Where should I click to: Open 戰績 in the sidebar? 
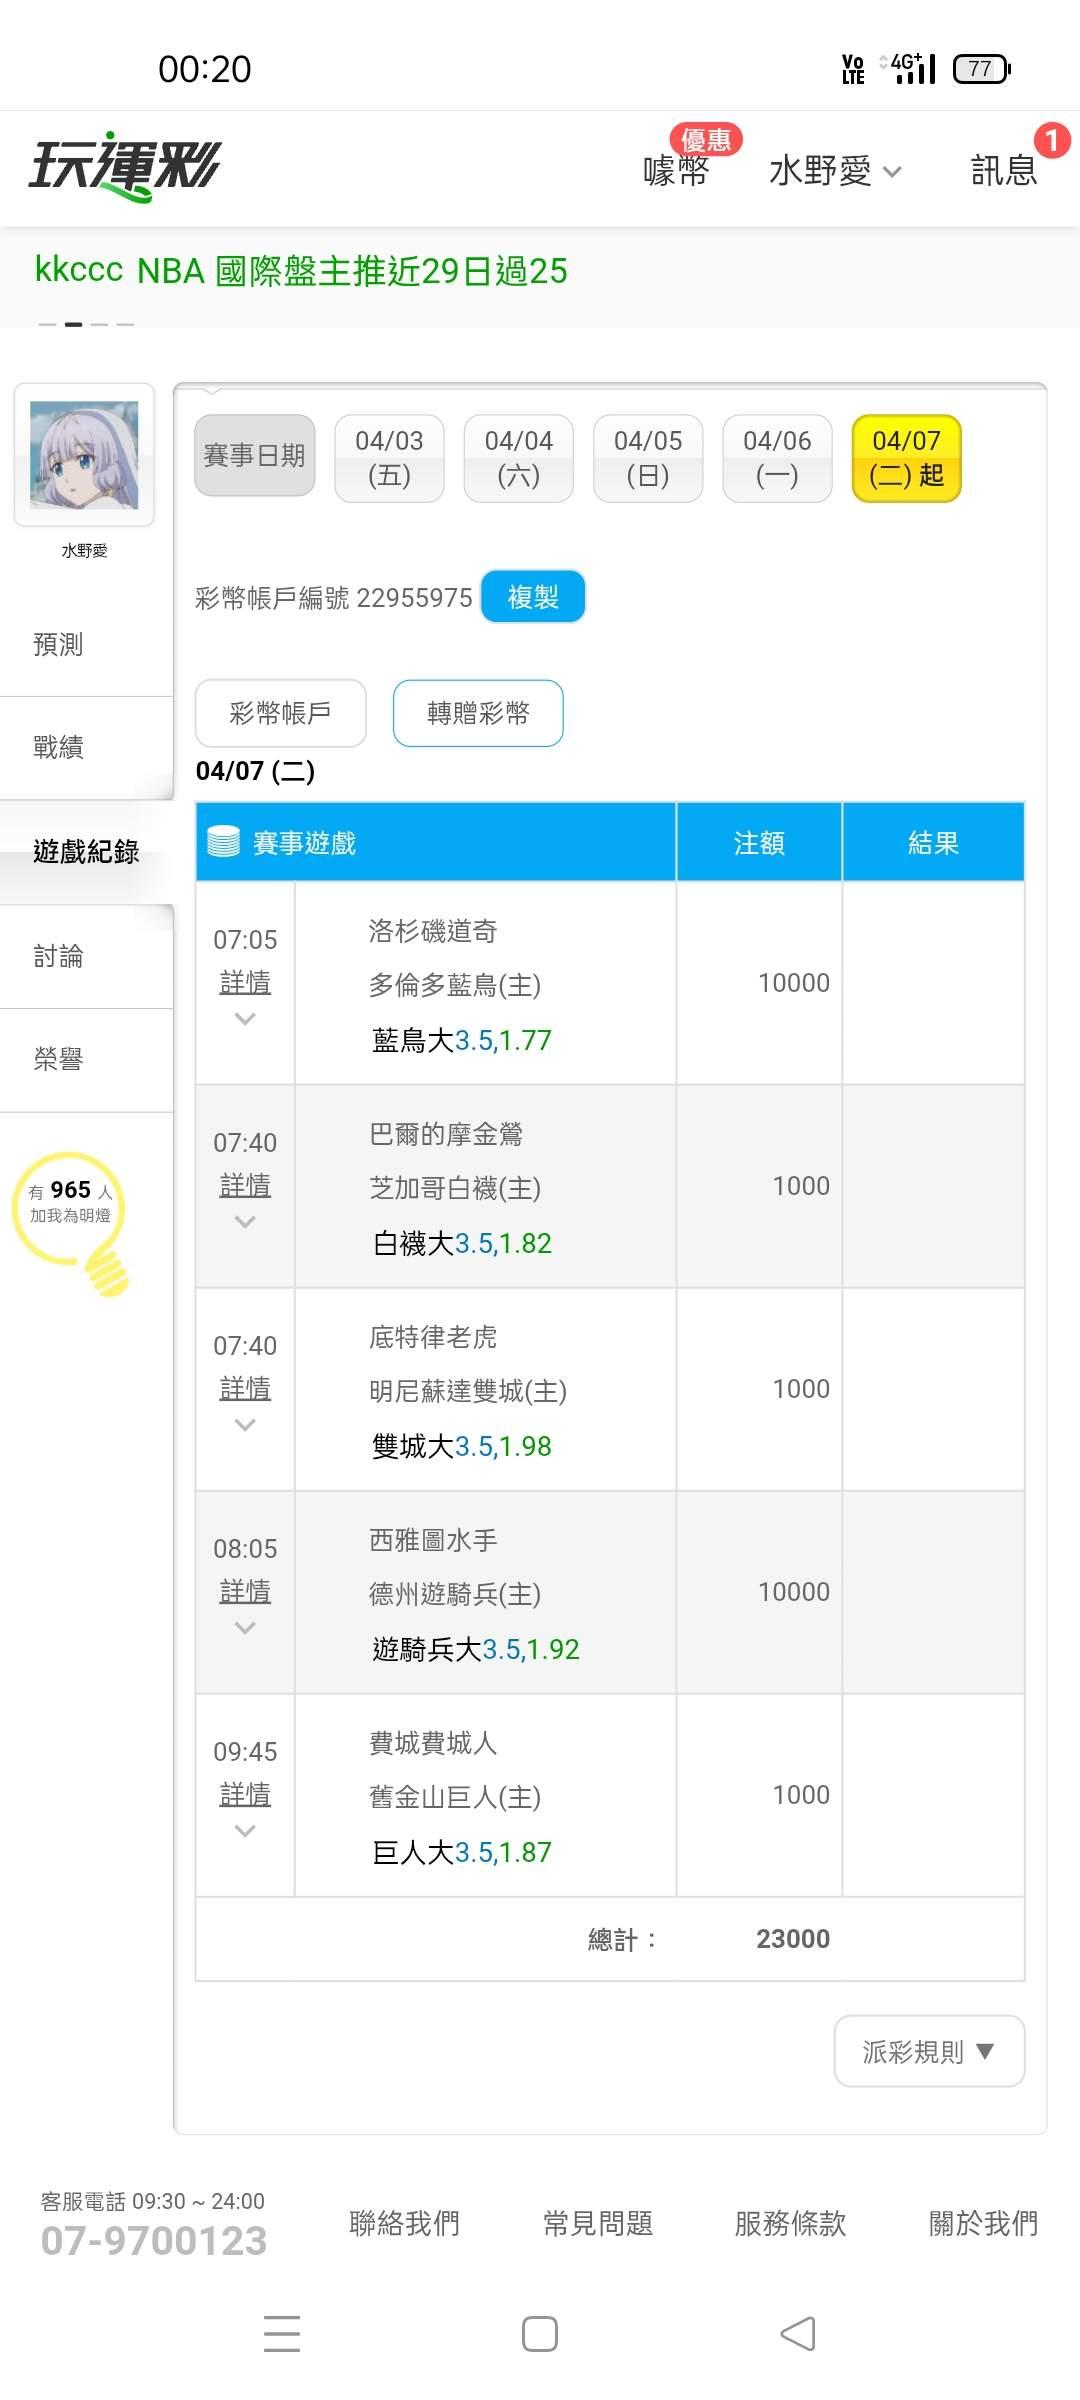coord(58,747)
